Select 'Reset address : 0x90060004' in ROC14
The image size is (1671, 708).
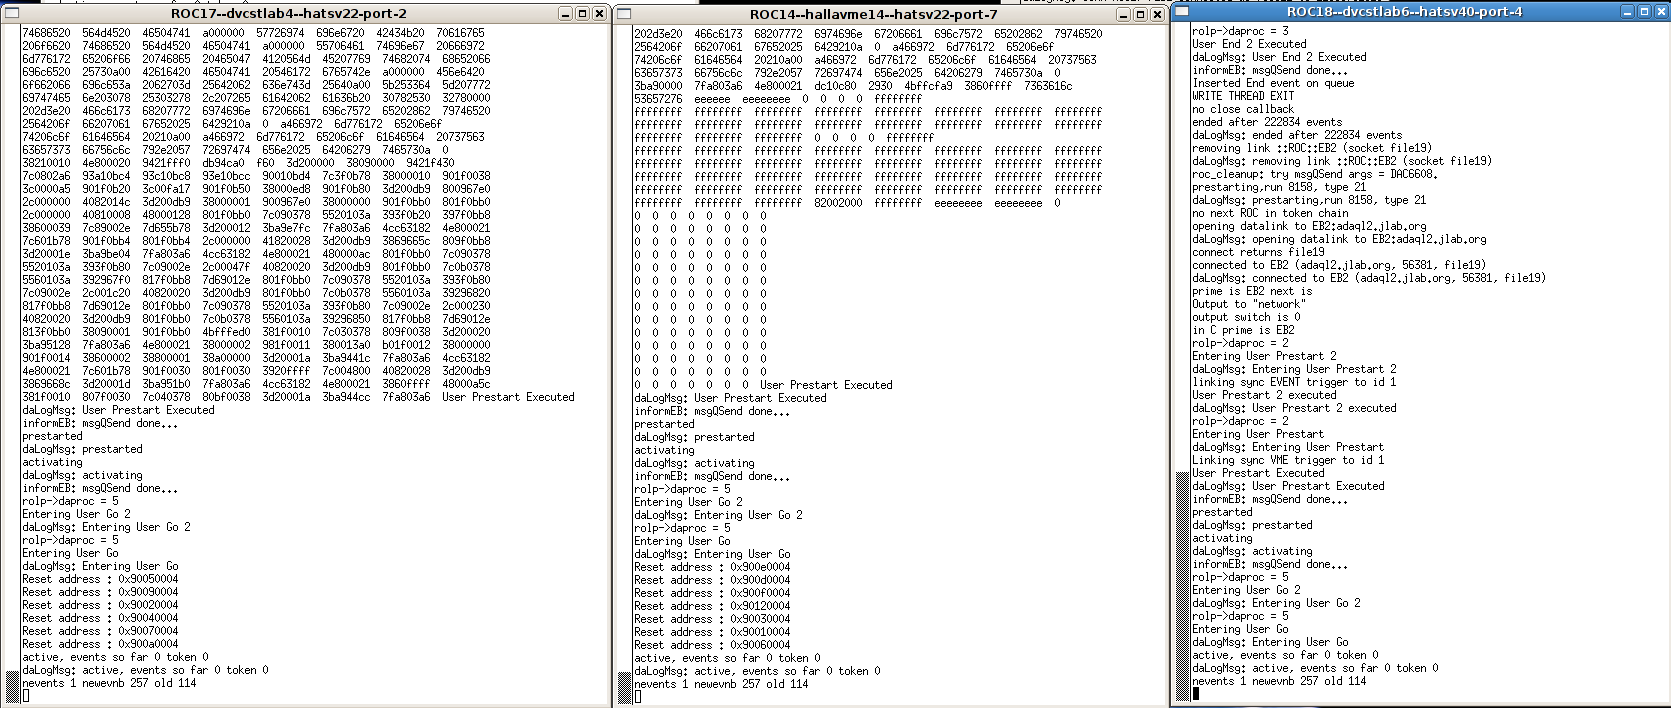click(x=712, y=645)
